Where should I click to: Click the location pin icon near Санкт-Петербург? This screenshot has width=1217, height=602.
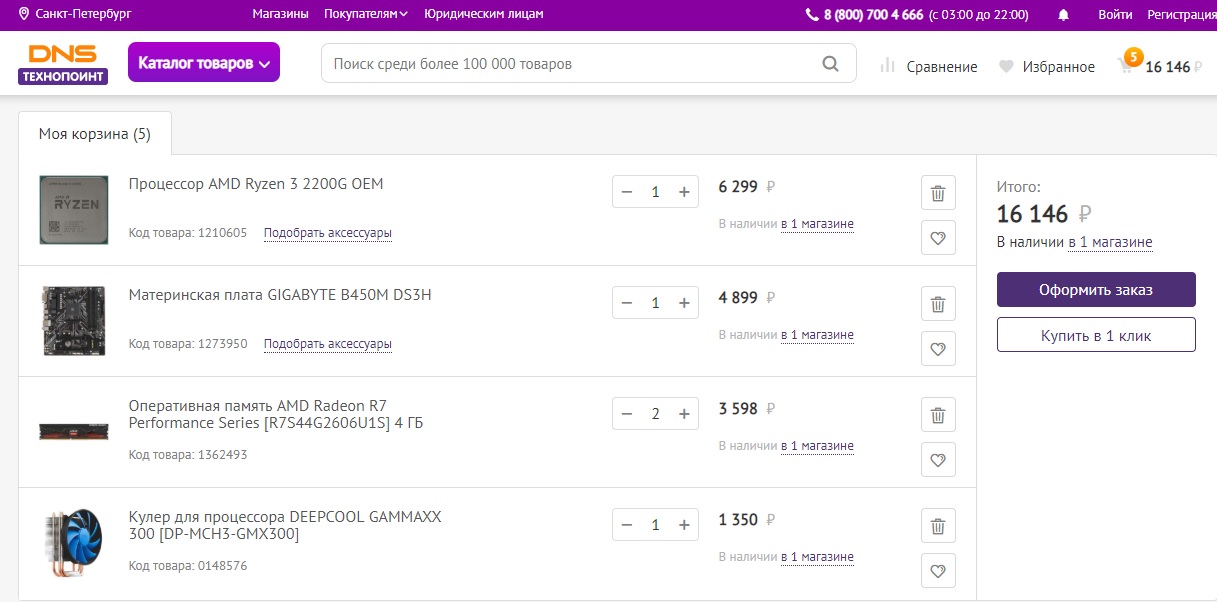[24, 14]
